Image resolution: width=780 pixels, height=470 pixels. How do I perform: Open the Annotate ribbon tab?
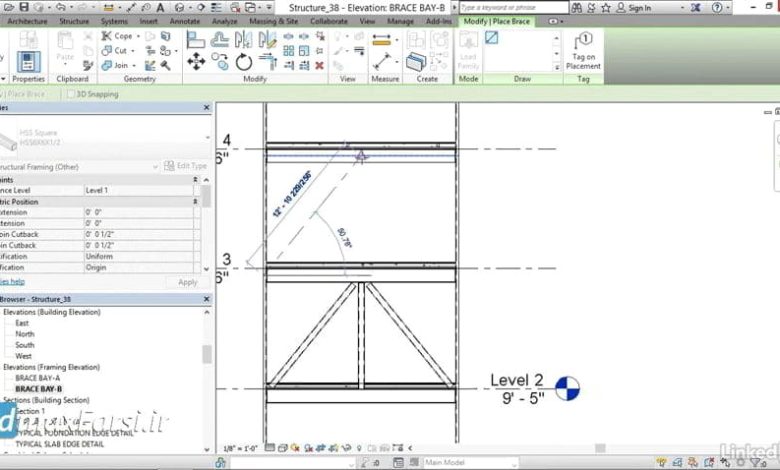tap(185, 21)
